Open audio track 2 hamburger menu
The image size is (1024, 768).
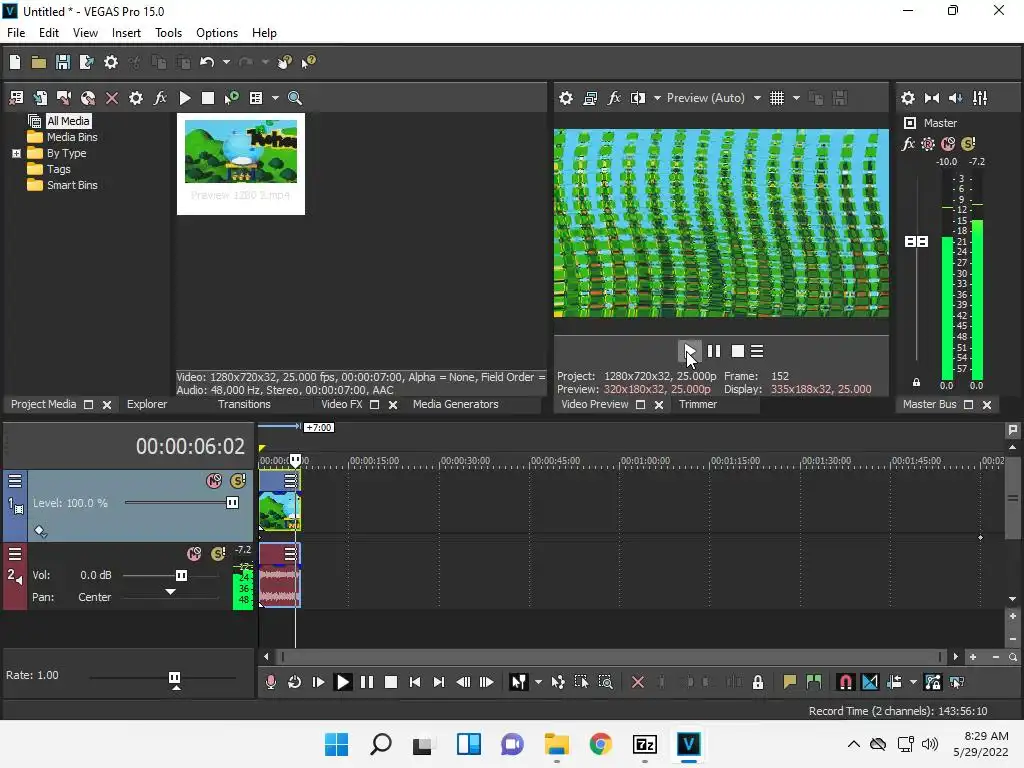click(15, 554)
